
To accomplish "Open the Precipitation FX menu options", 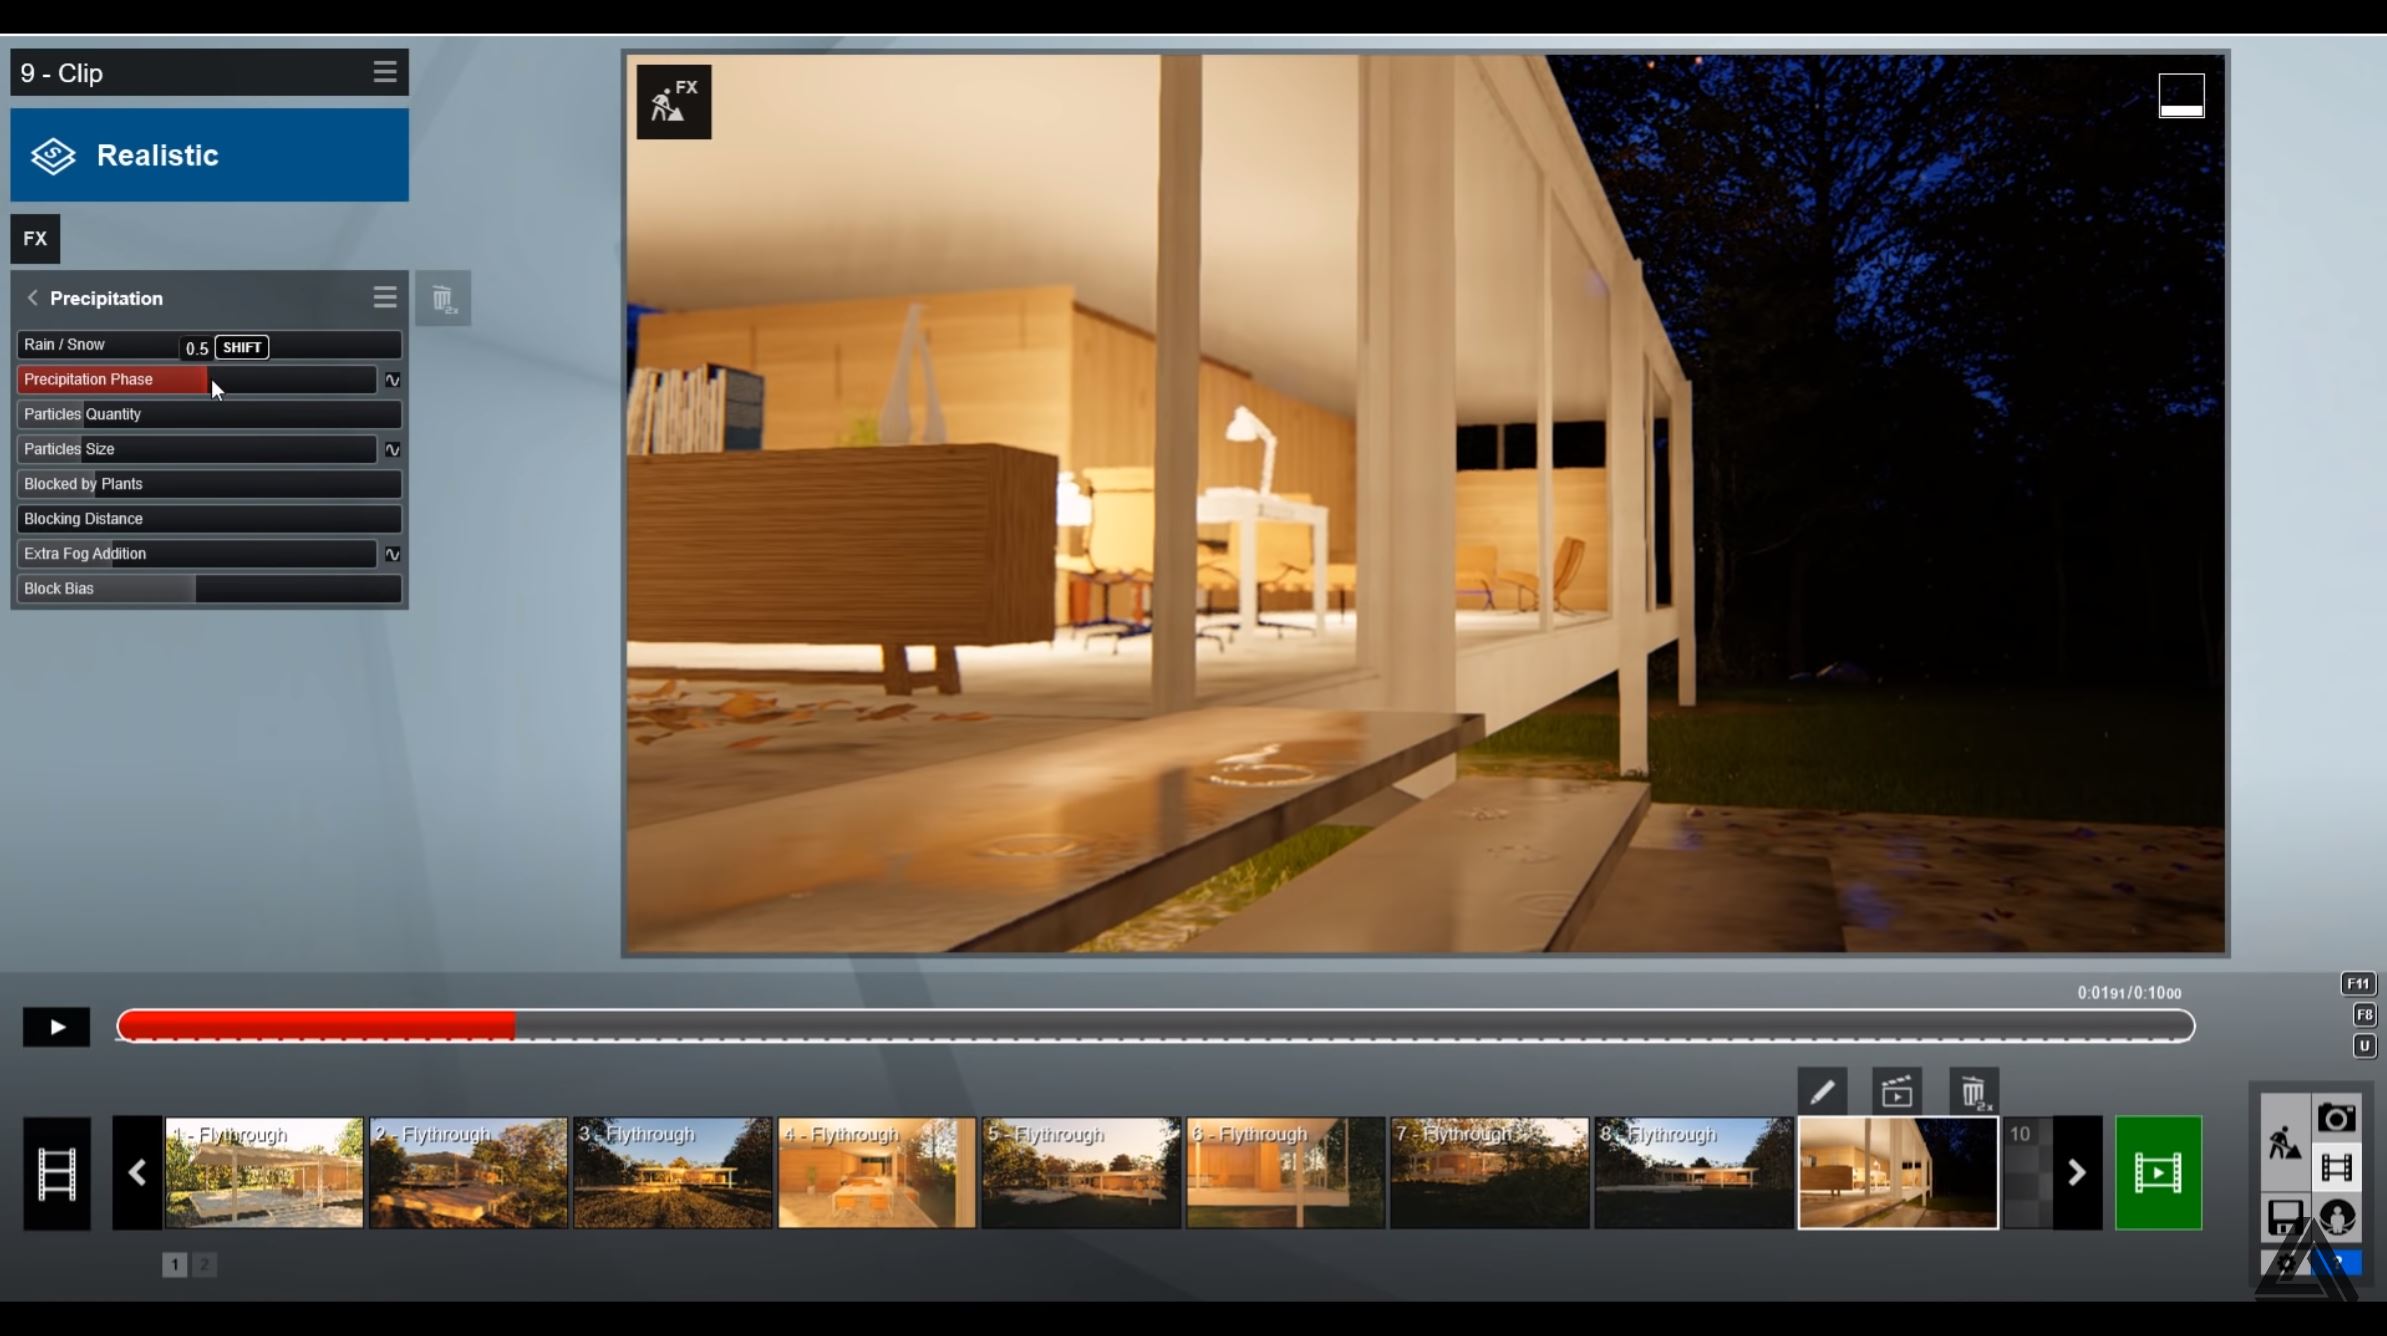I will coord(384,297).
